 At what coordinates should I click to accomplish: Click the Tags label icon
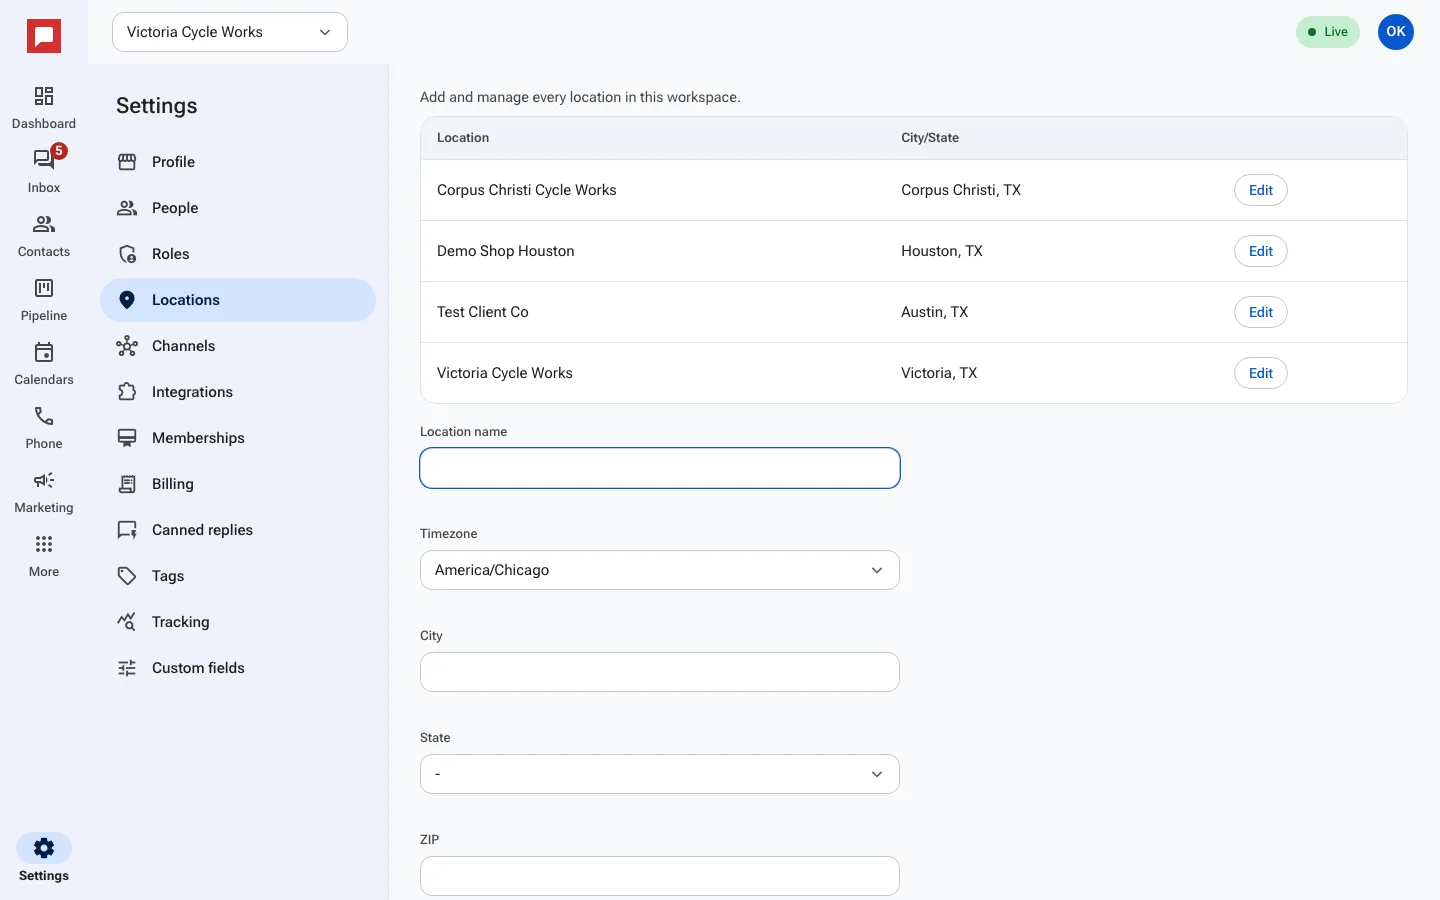[x=127, y=576]
